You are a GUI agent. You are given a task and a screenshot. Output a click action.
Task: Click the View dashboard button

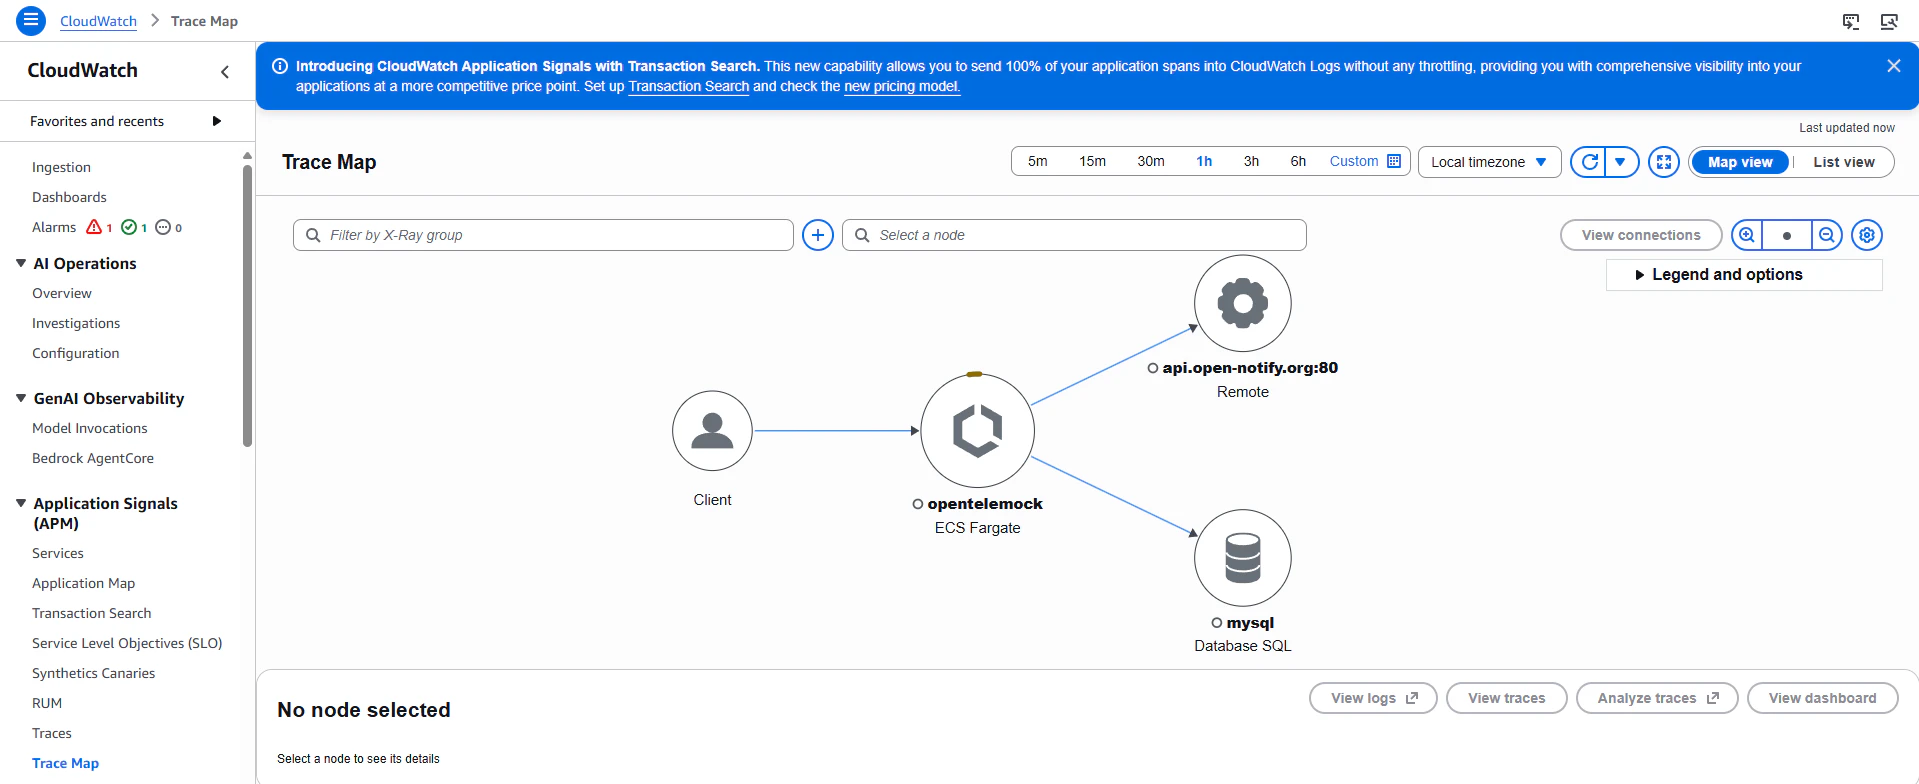tap(1822, 698)
